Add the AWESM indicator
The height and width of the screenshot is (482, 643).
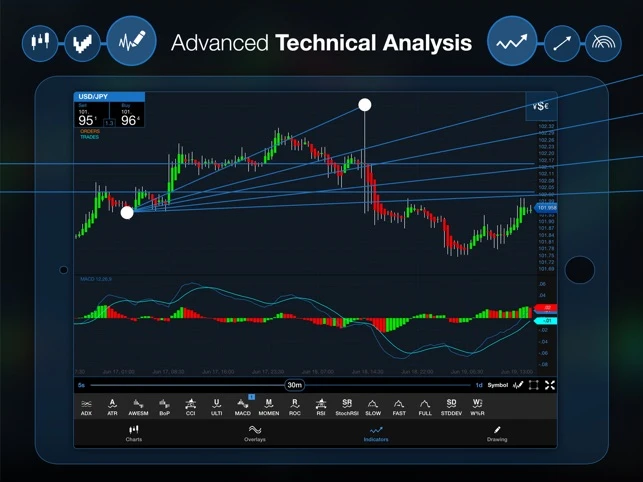(x=138, y=407)
